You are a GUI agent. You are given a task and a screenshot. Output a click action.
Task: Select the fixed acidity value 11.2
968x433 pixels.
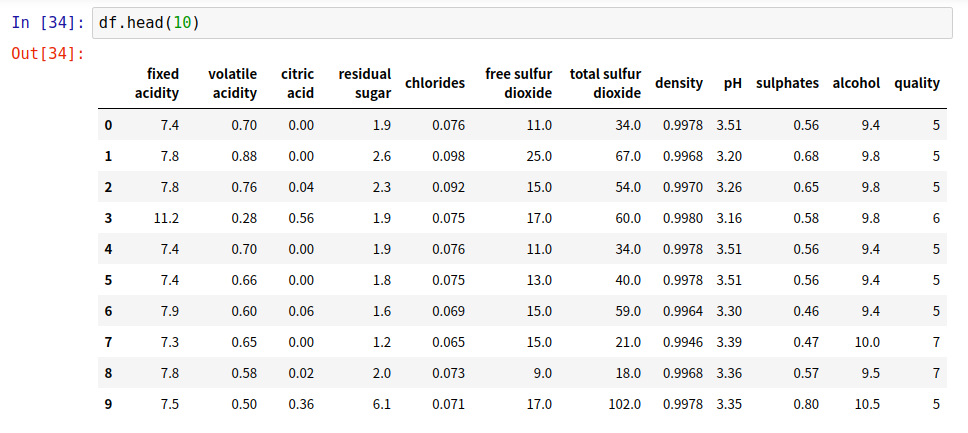point(166,218)
